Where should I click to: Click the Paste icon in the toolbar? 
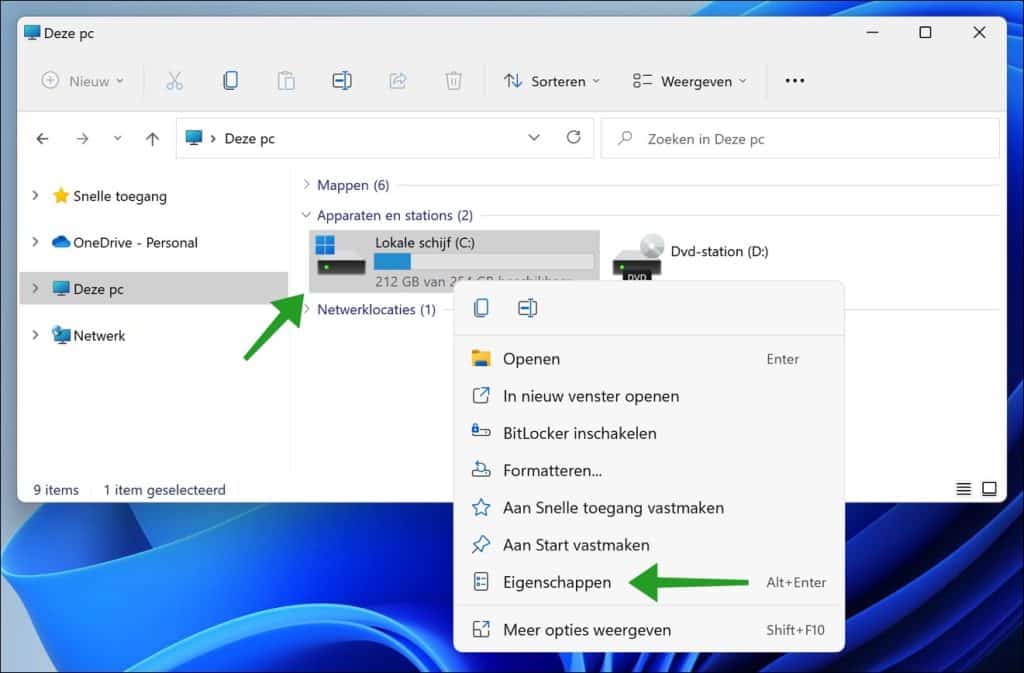pos(286,81)
